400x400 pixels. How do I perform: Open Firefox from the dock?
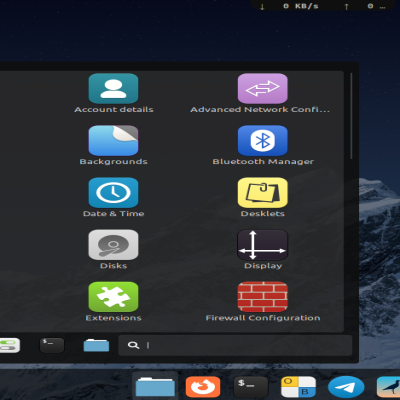click(203, 387)
